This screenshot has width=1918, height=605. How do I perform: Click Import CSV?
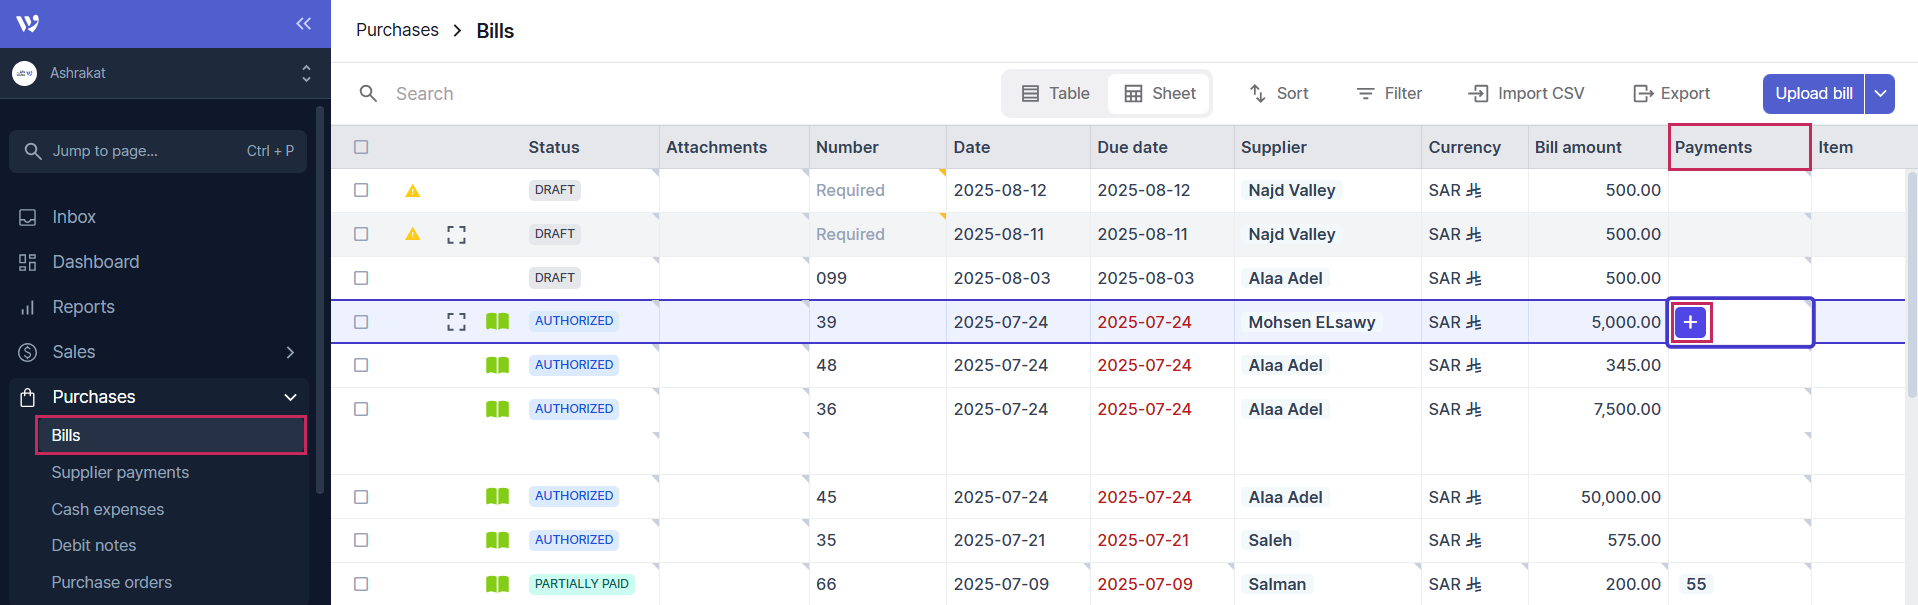1526,93
